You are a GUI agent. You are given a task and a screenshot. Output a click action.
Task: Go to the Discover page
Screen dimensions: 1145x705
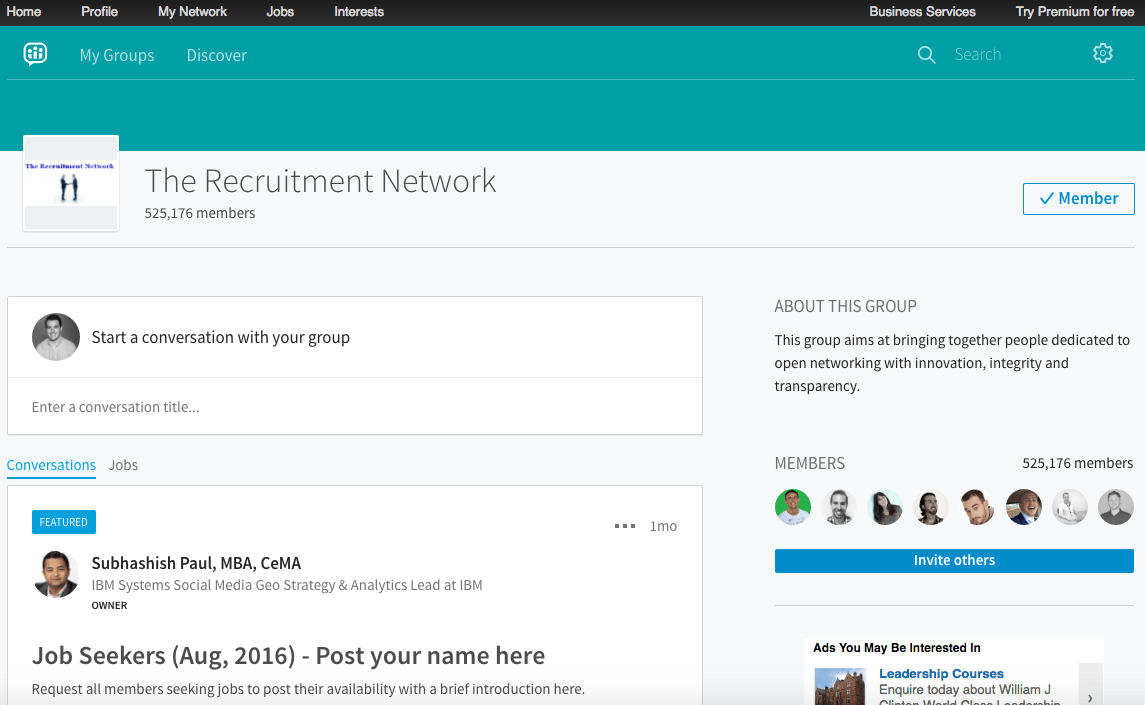[x=216, y=56]
